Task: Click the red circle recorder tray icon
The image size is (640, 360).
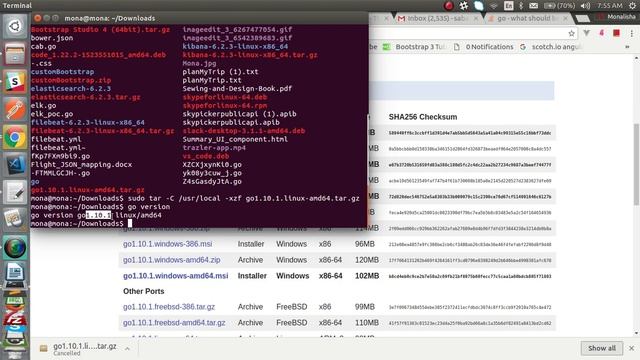Action: click(x=449, y=5)
